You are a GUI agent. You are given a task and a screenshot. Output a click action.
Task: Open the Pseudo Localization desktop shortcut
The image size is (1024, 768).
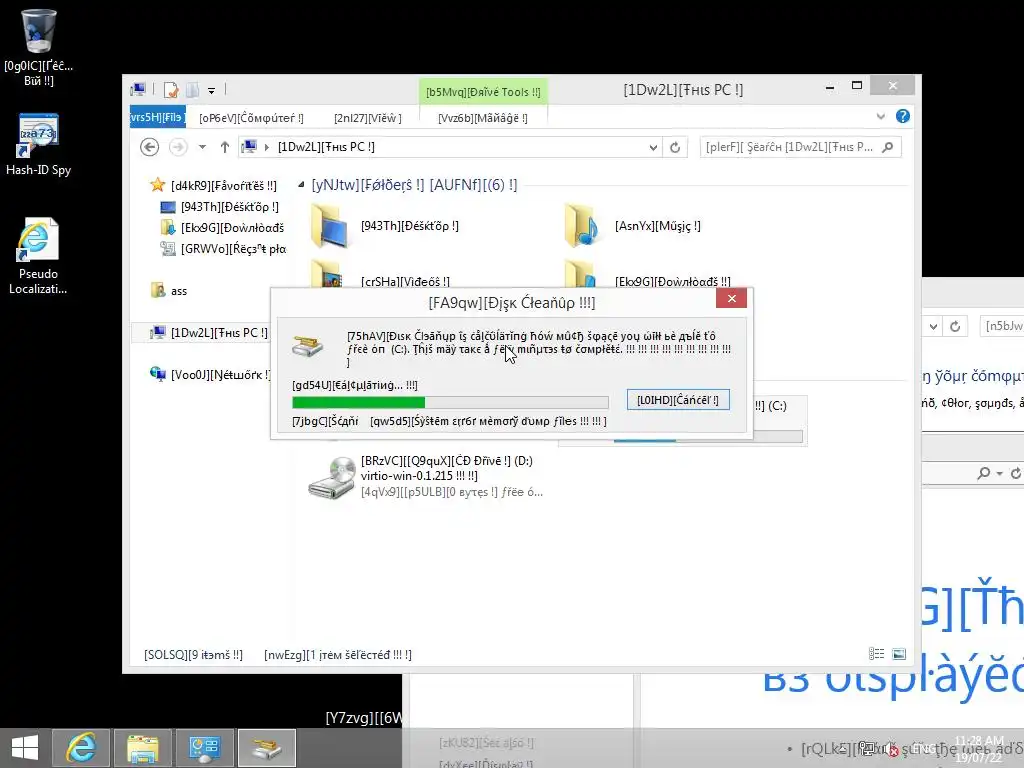point(38,256)
